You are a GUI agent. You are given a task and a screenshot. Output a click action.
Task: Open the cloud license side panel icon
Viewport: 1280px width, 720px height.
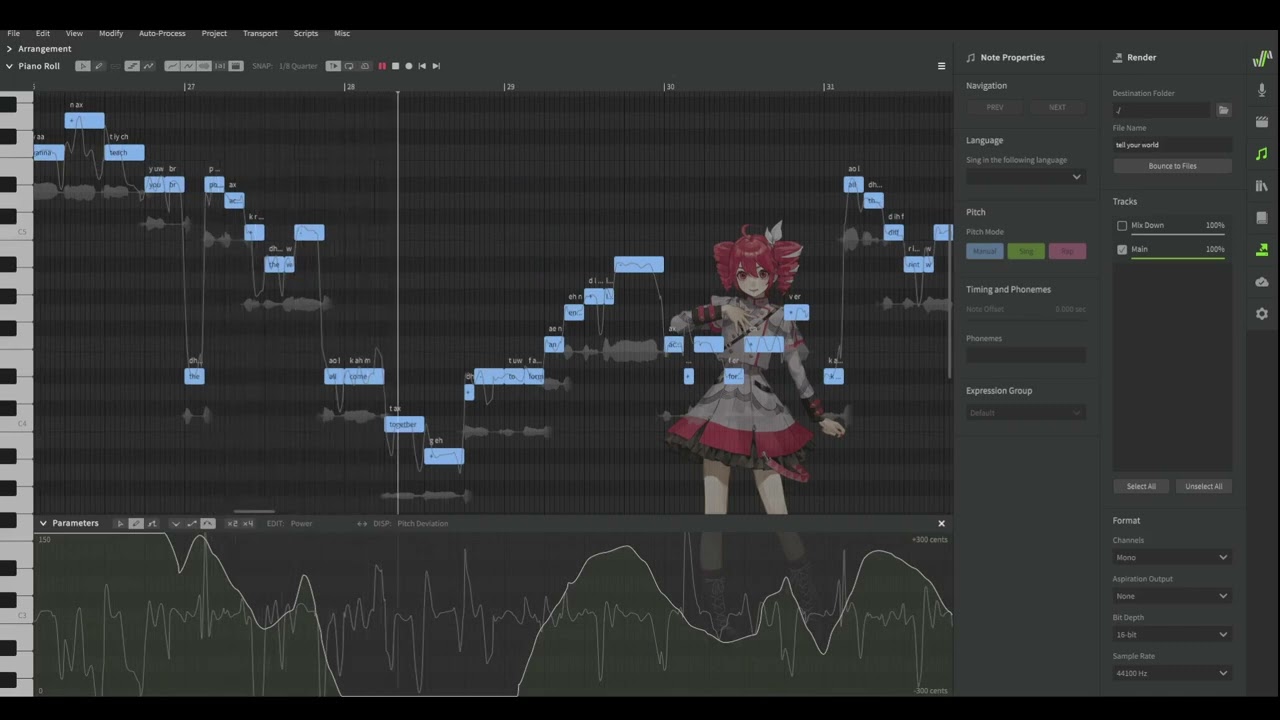click(1262, 282)
